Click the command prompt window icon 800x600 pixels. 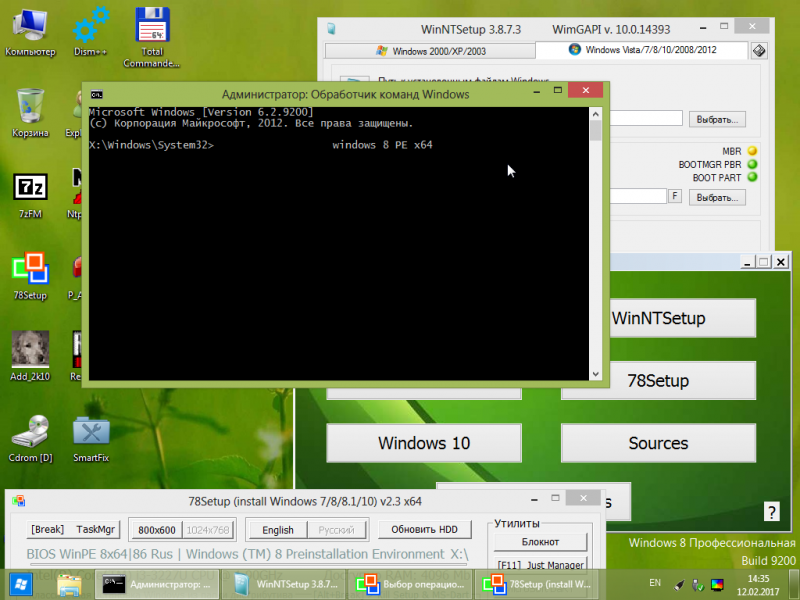click(x=96, y=94)
